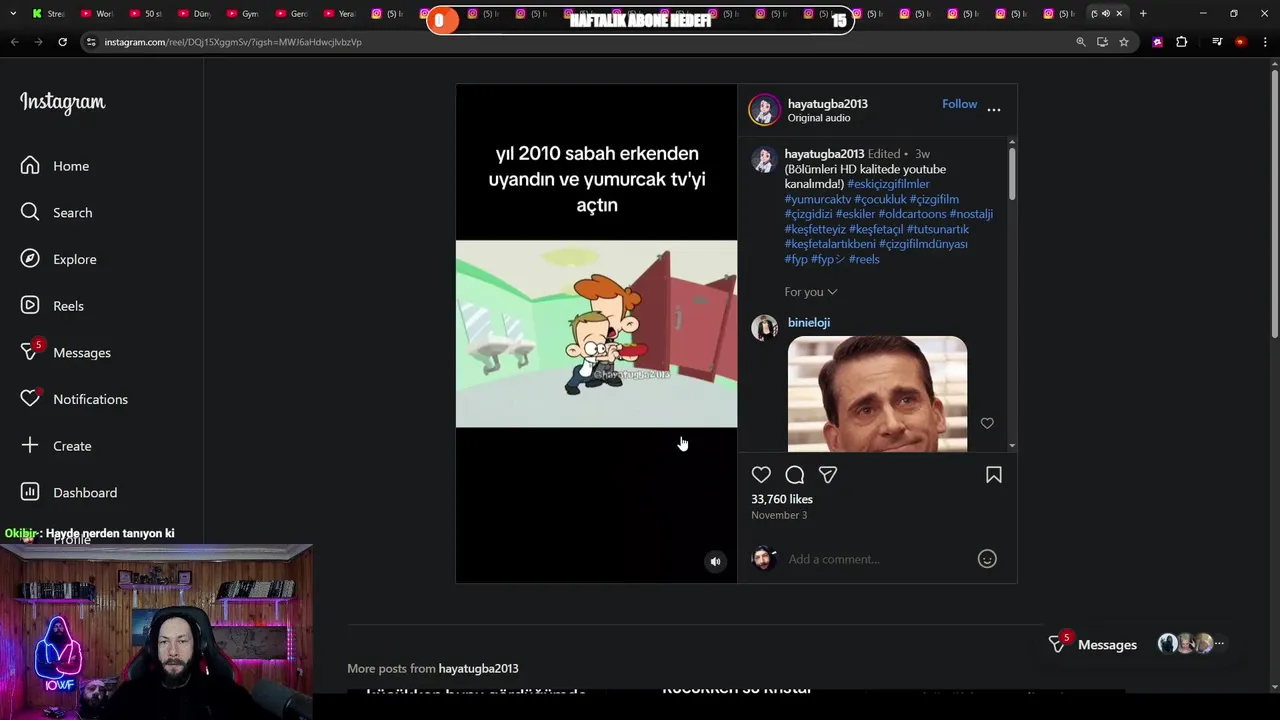Viewport: 1280px width, 720px height.
Task: Open hayatugba2013 in More posts from
Action: tap(478, 668)
